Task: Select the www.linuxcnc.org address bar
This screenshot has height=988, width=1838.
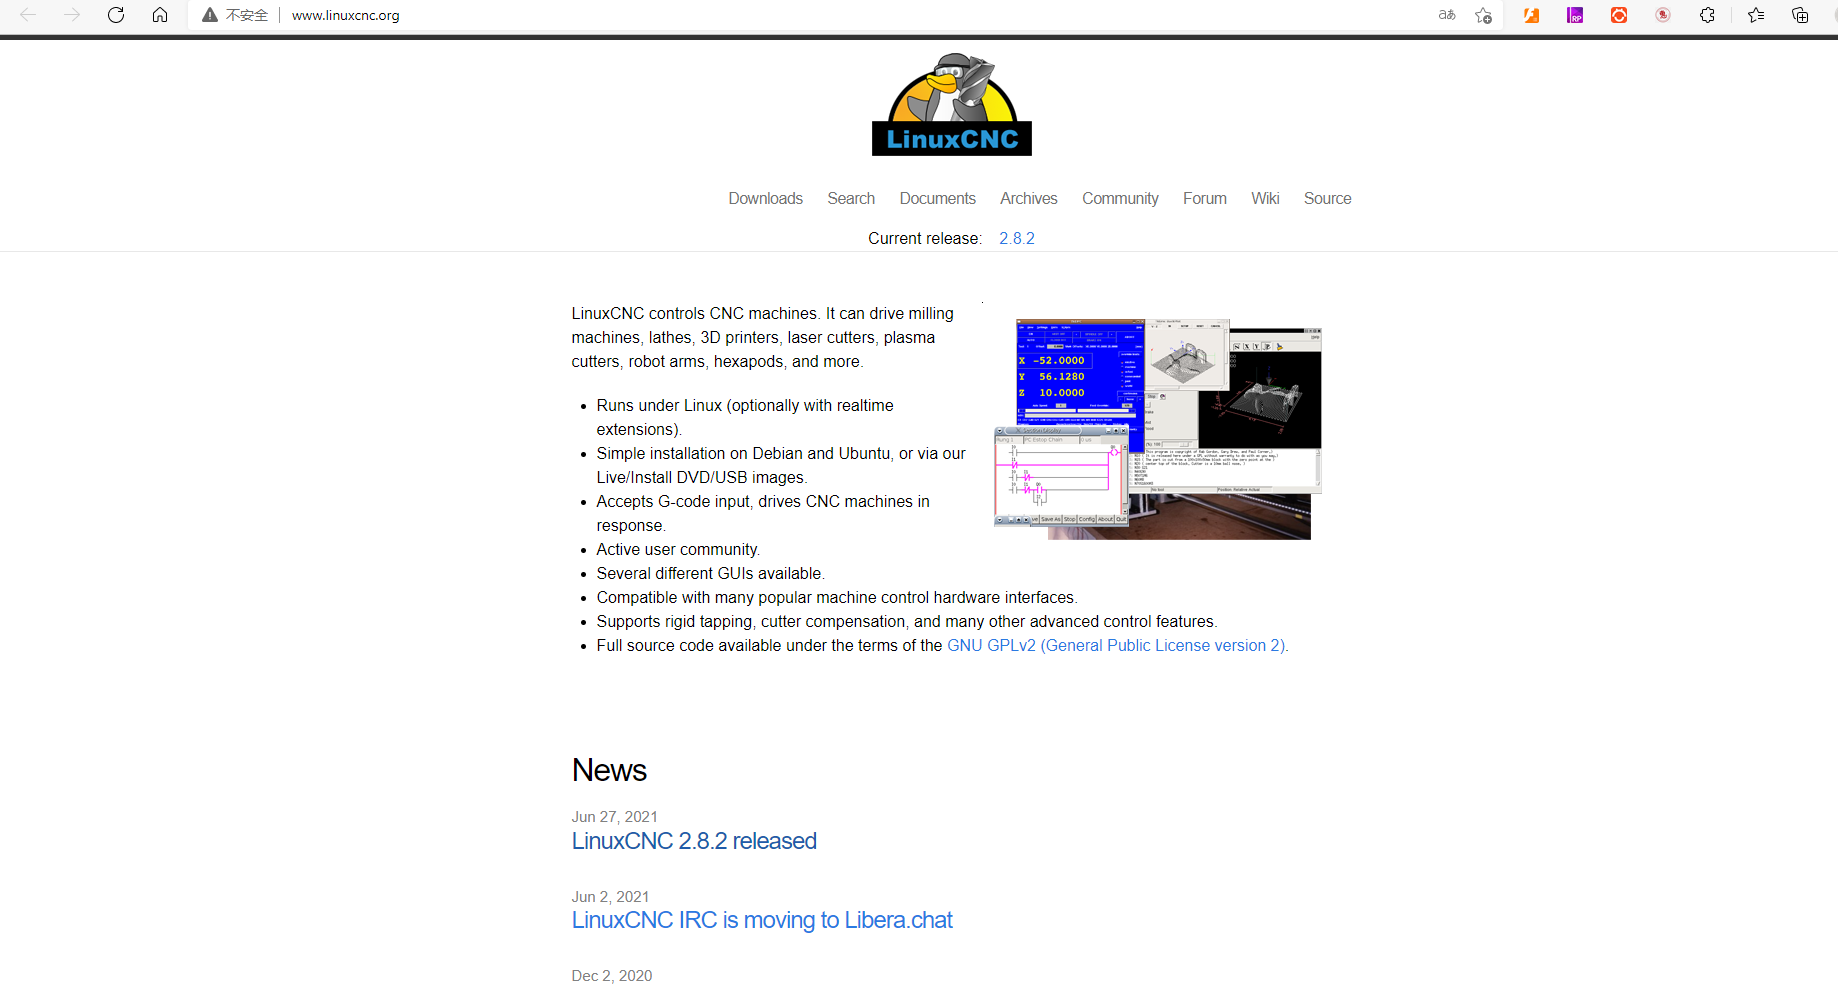Action: click(x=345, y=16)
